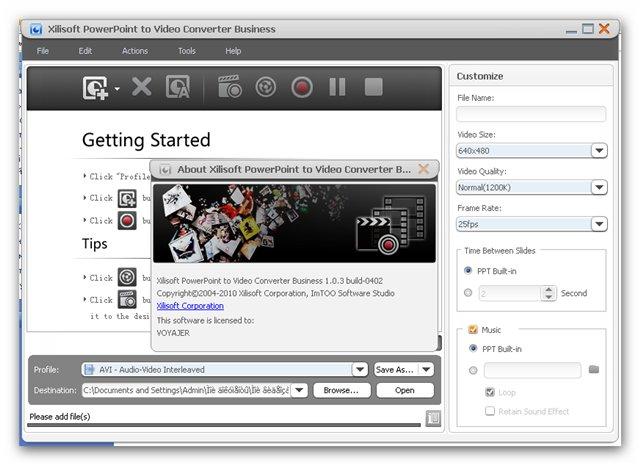Image resolution: width=640 pixels, height=465 pixels.
Task: Open the Tools menu
Action: pyautogui.click(x=187, y=51)
